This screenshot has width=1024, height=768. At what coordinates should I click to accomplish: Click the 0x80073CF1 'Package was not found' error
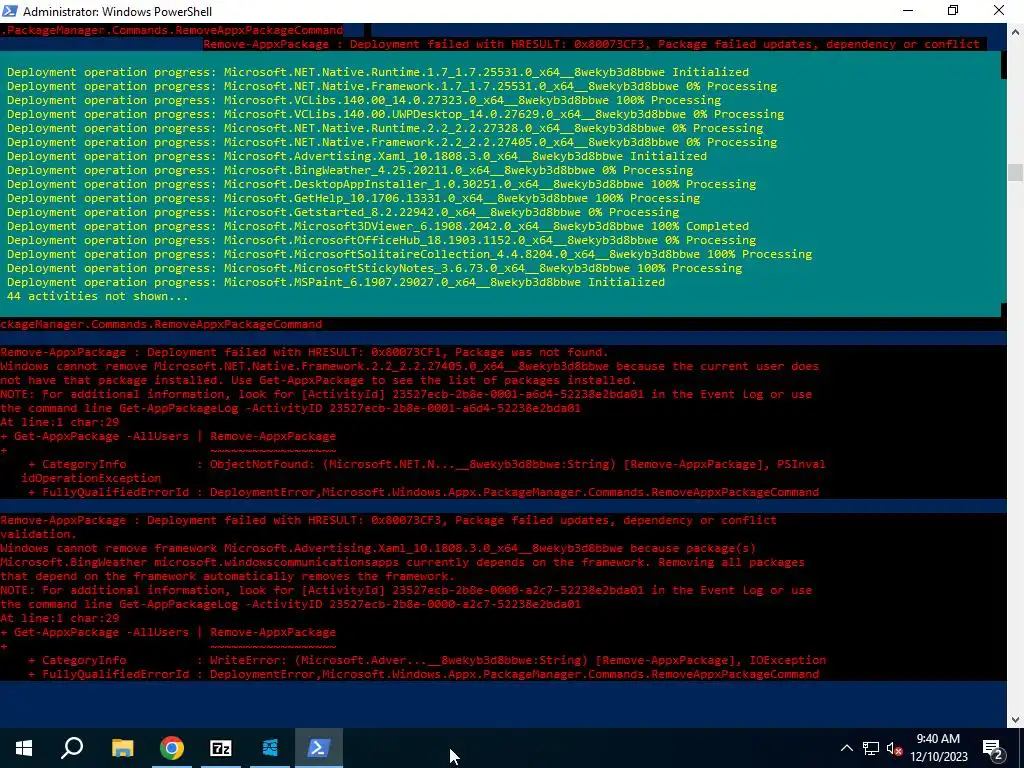point(304,353)
